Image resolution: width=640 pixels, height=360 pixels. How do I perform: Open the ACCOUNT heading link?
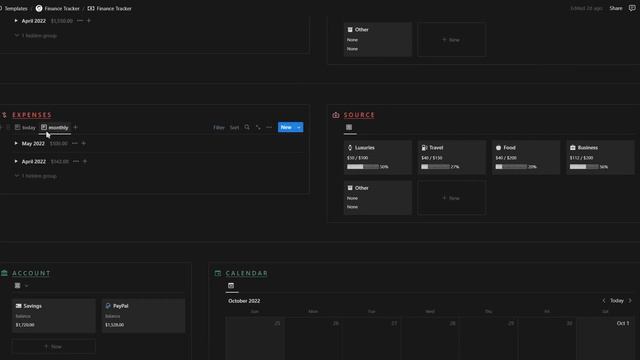pyautogui.click(x=31, y=273)
